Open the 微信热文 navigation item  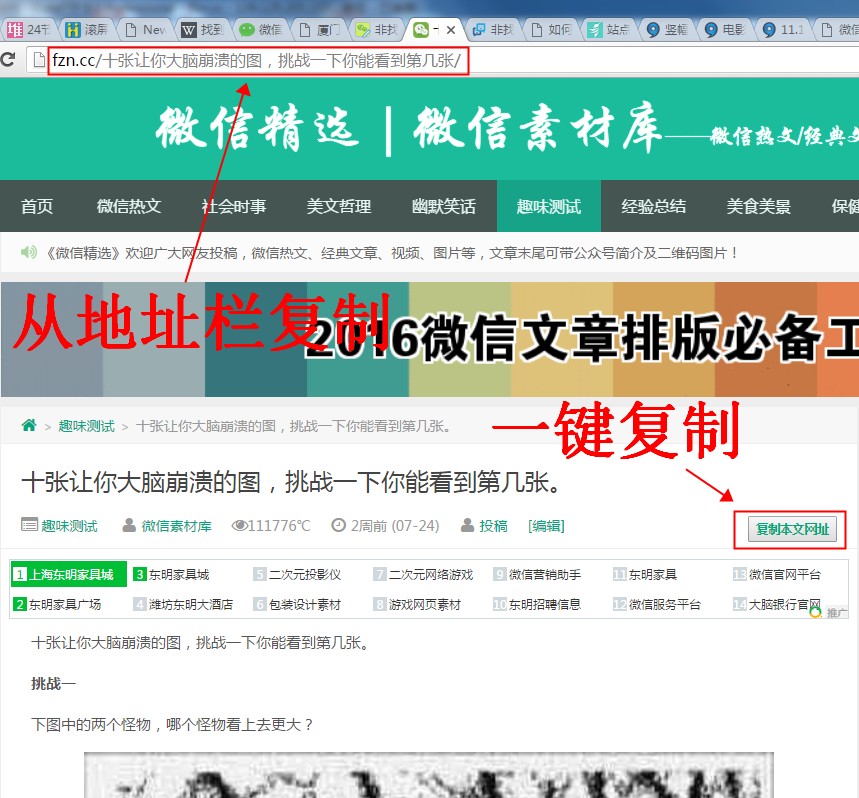pyautogui.click(x=129, y=206)
